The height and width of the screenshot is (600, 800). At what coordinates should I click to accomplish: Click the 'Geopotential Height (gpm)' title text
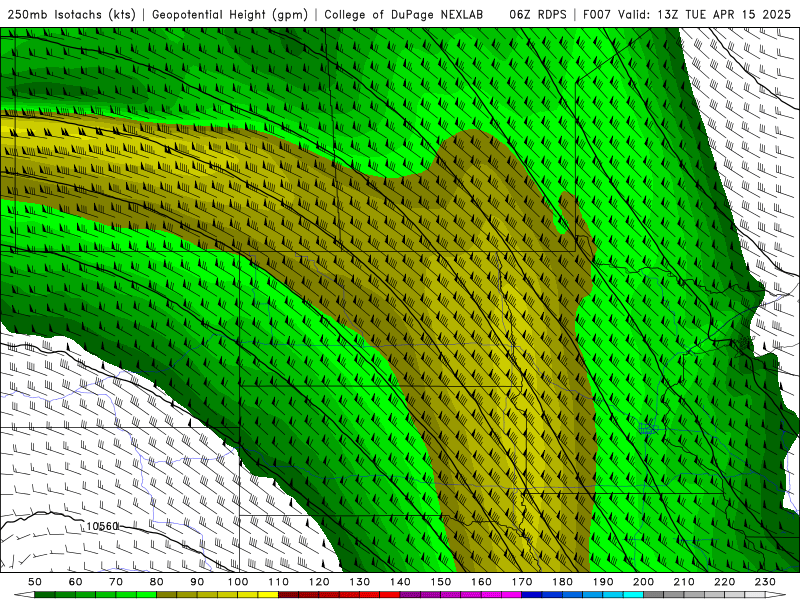[230, 14]
